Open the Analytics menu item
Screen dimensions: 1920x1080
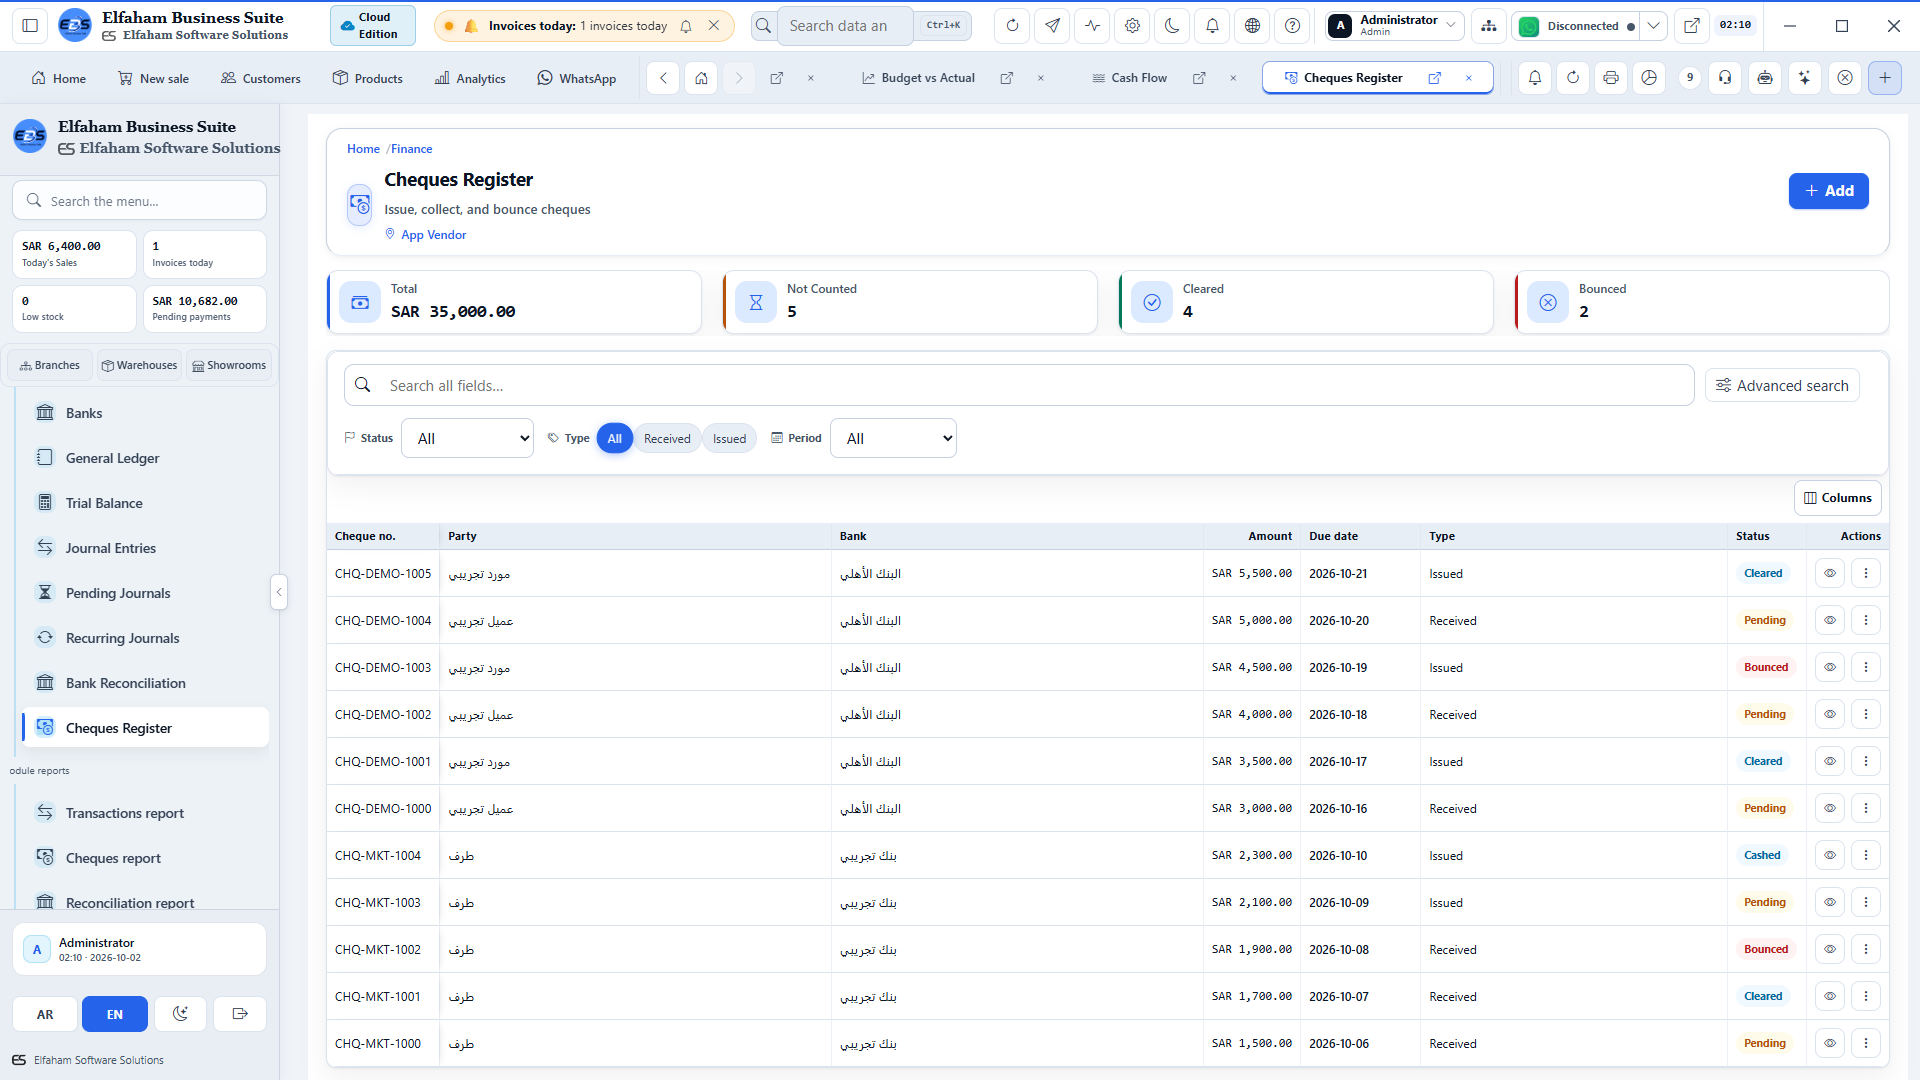[x=470, y=78]
